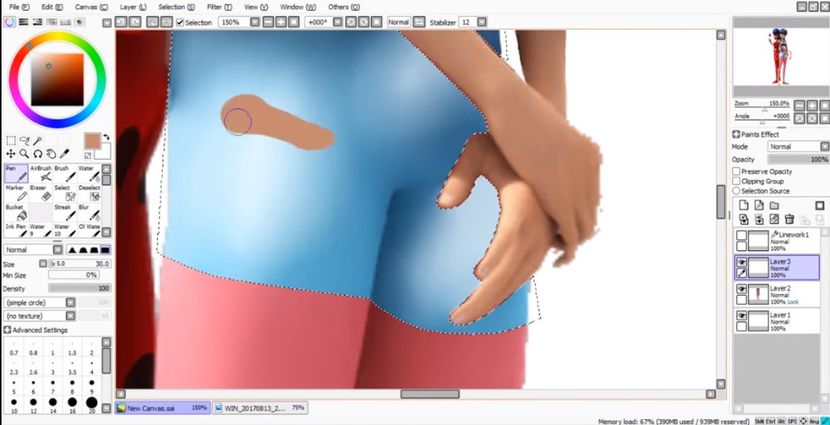The height and width of the screenshot is (425, 830).
Task: Open the layer blending Mode dropdown
Action: click(796, 146)
